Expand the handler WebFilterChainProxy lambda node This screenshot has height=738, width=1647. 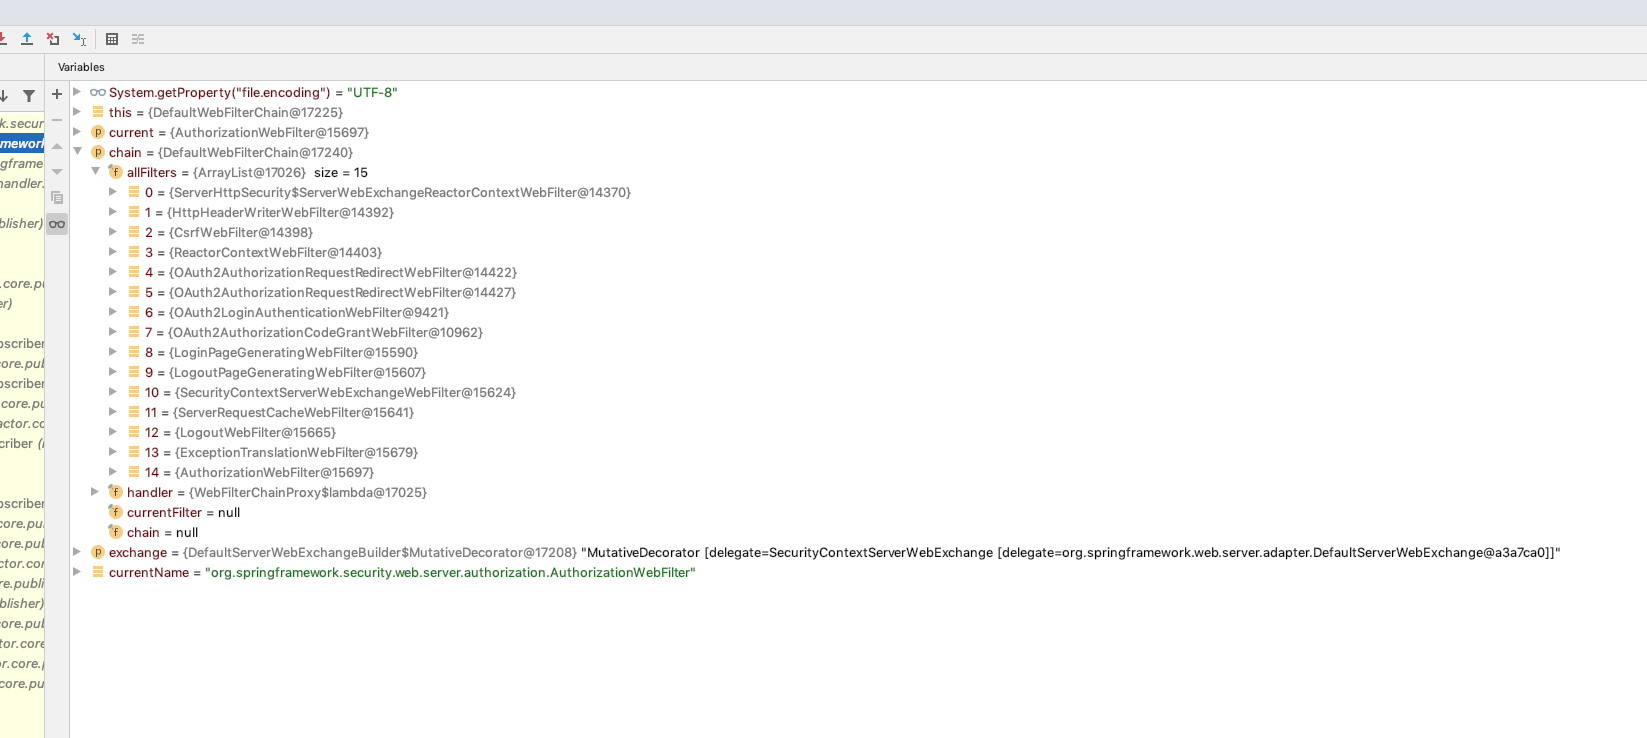click(x=95, y=491)
